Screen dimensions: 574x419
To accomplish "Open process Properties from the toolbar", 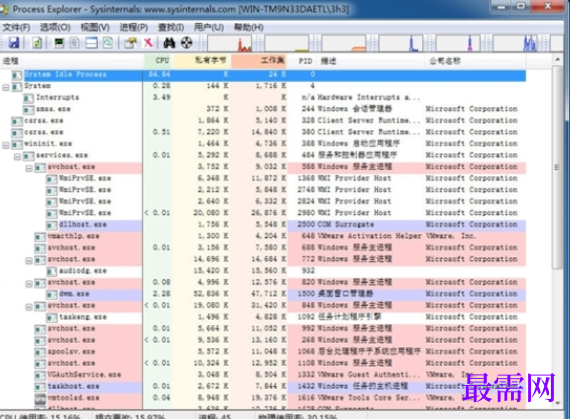I will (130, 43).
